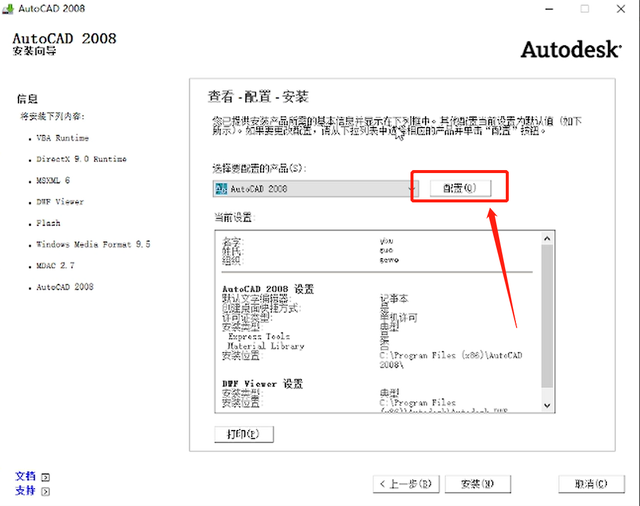Click the settings list scroll down arrow
640x506 pixels.
pos(547,405)
